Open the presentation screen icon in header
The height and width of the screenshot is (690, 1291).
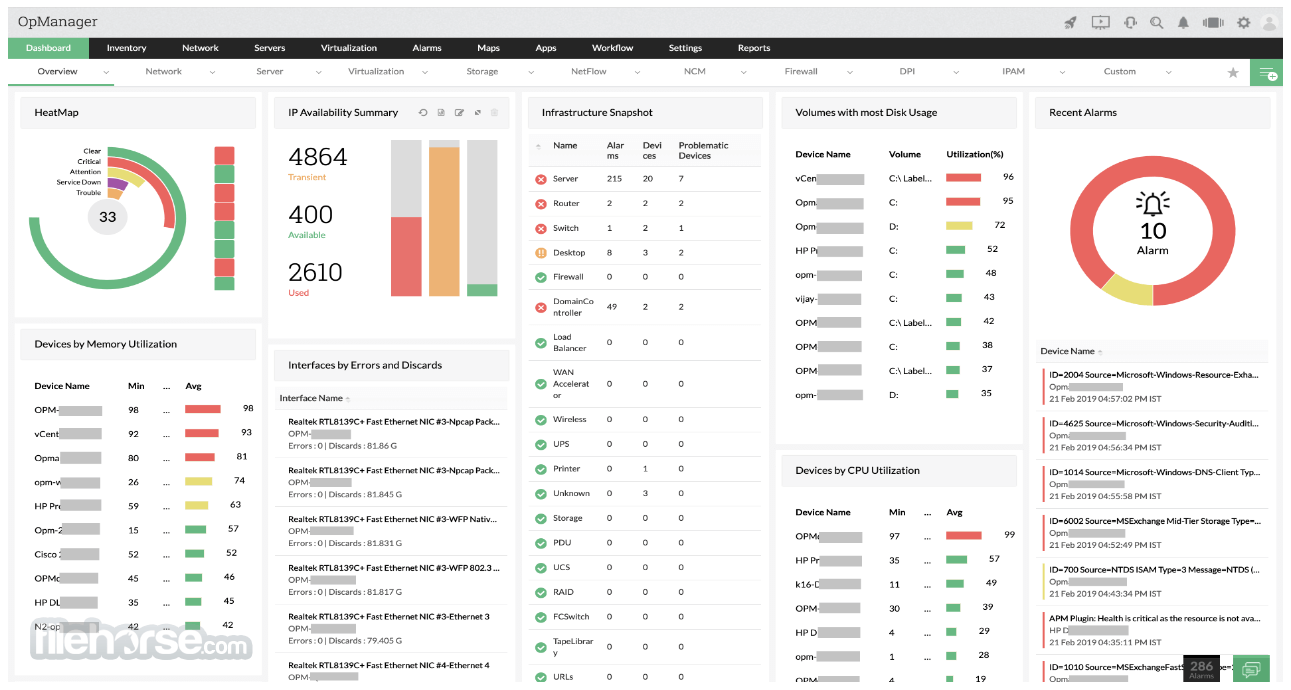[1100, 22]
